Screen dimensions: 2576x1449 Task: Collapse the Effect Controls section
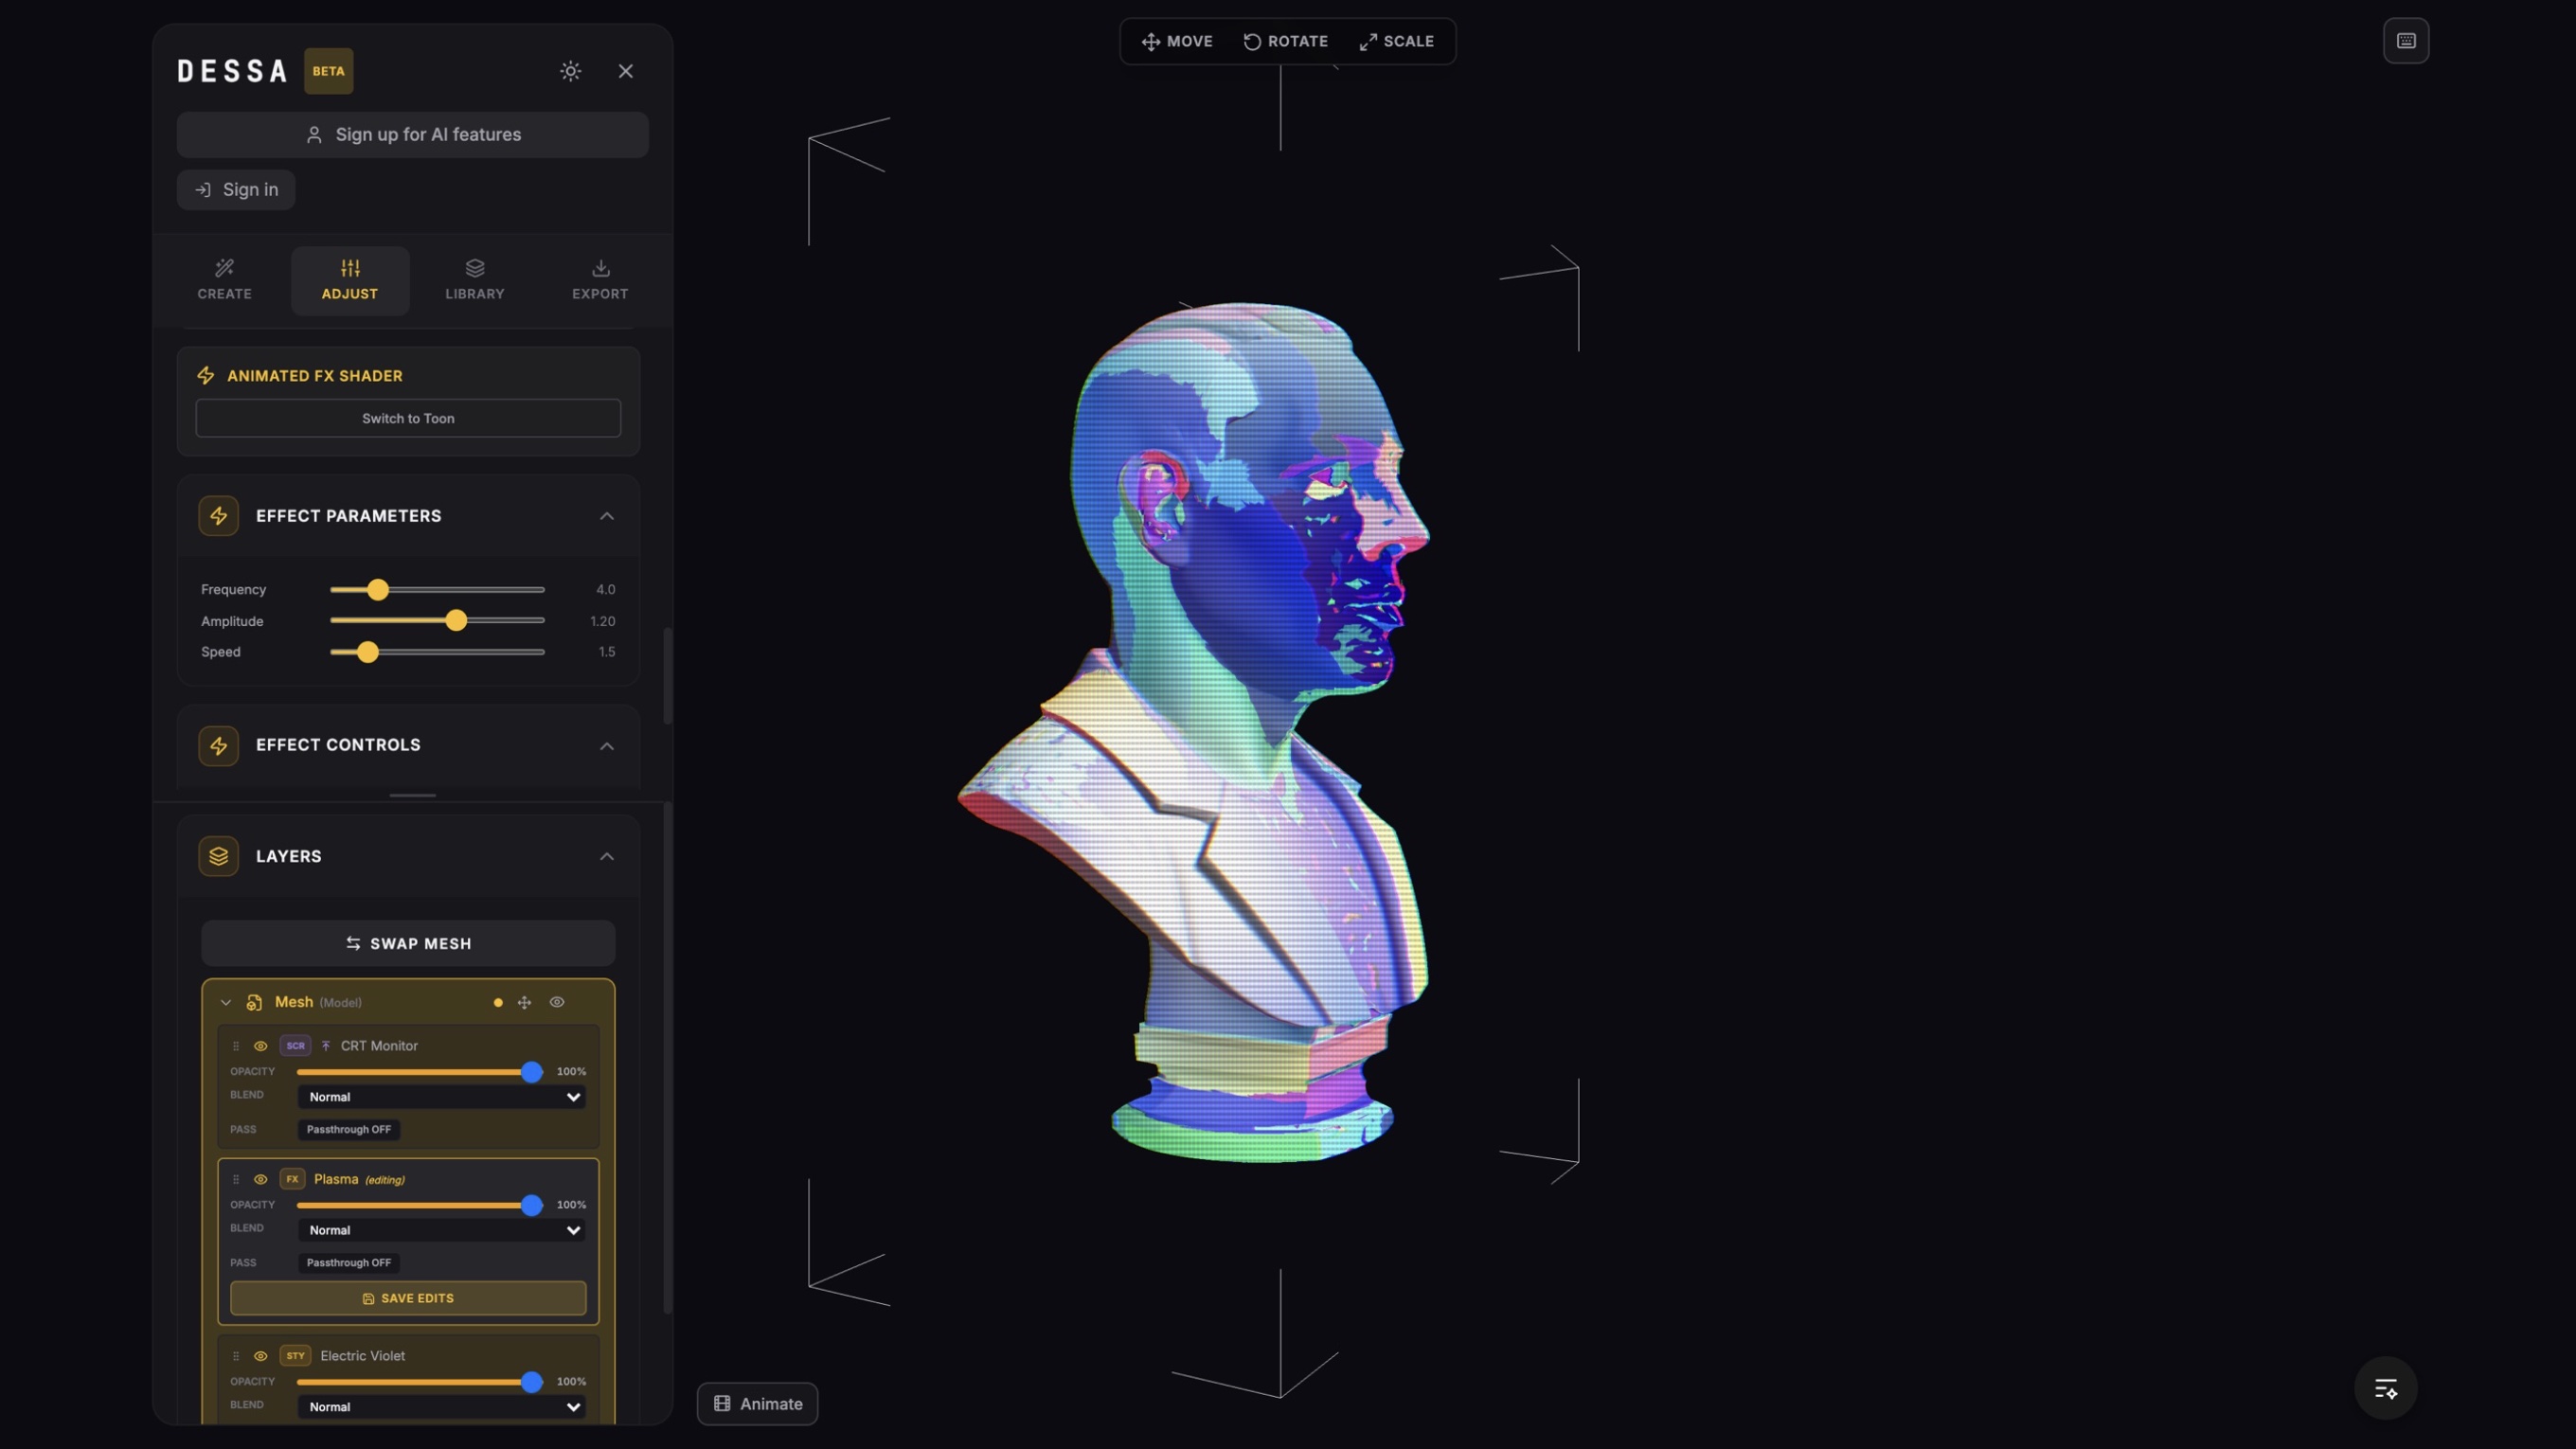pos(607,746)
